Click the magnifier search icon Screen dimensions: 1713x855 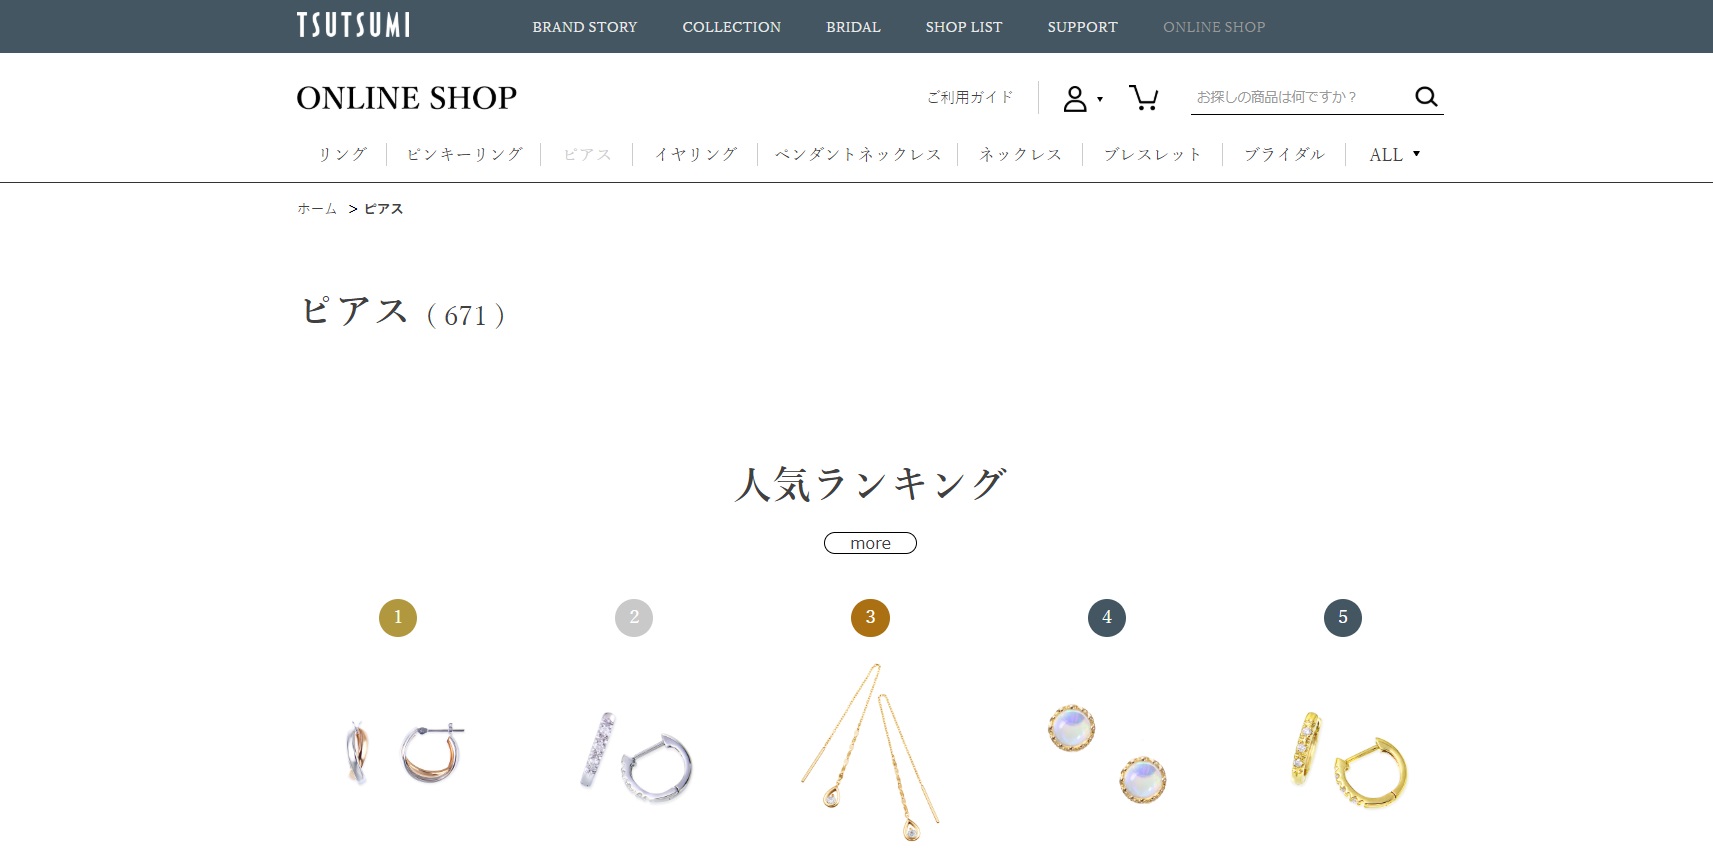click(1426, 96)
